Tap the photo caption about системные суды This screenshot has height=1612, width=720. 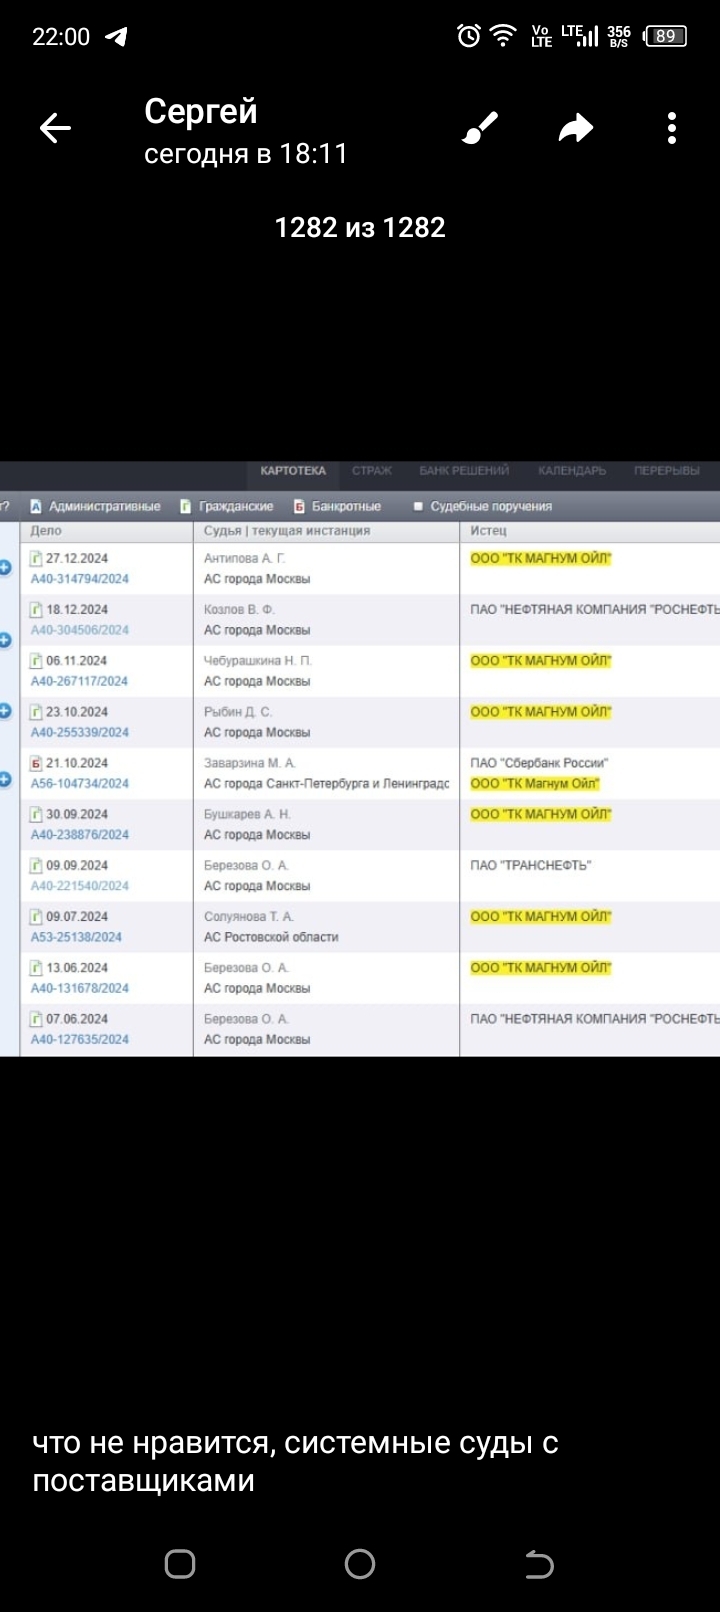coord(295,1461)
